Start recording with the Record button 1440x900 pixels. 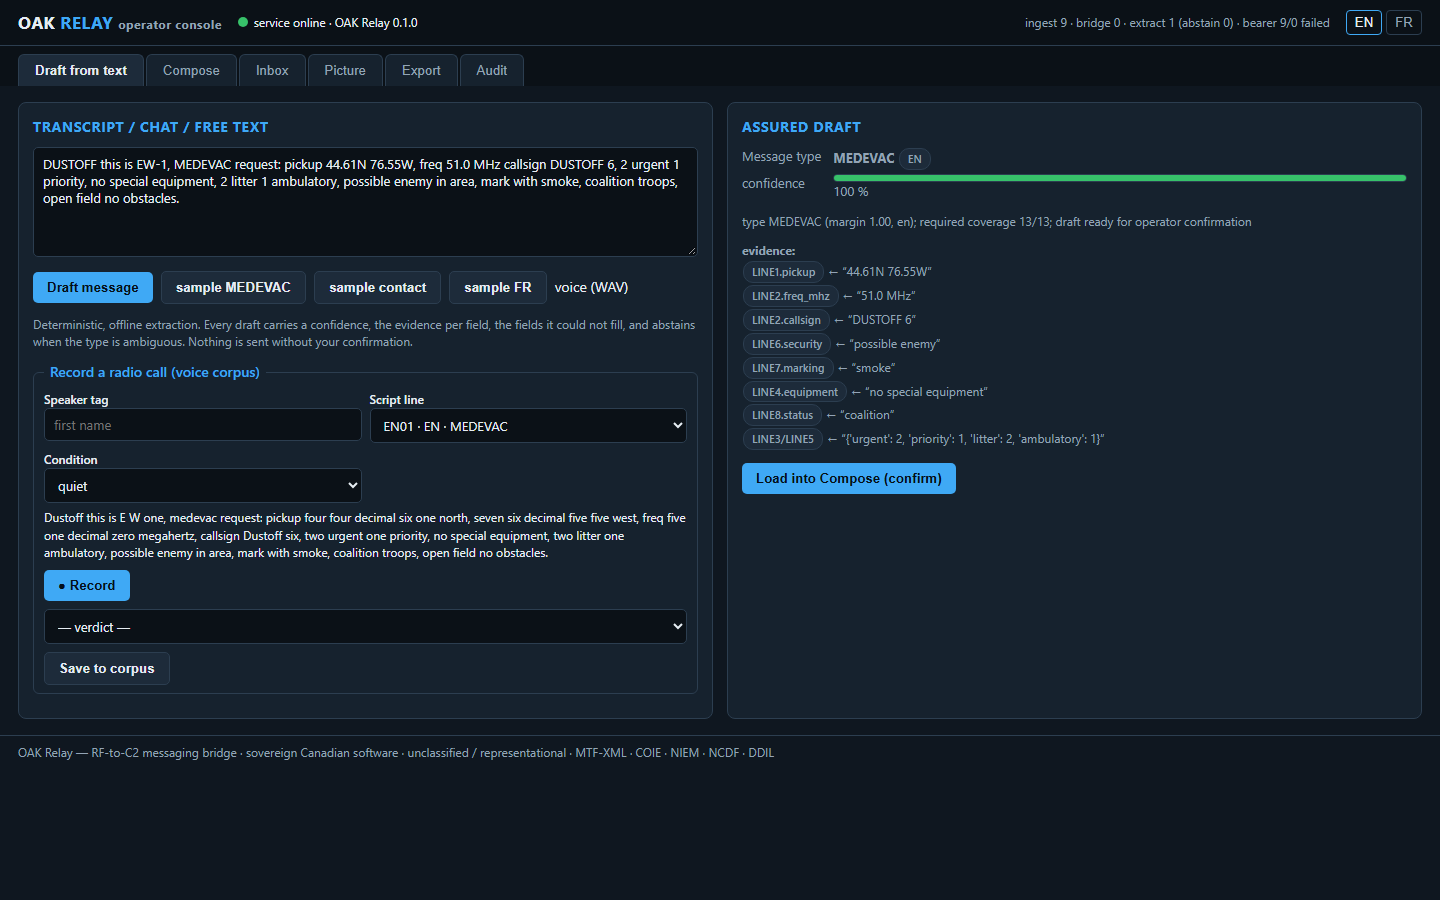coord(87,585)
